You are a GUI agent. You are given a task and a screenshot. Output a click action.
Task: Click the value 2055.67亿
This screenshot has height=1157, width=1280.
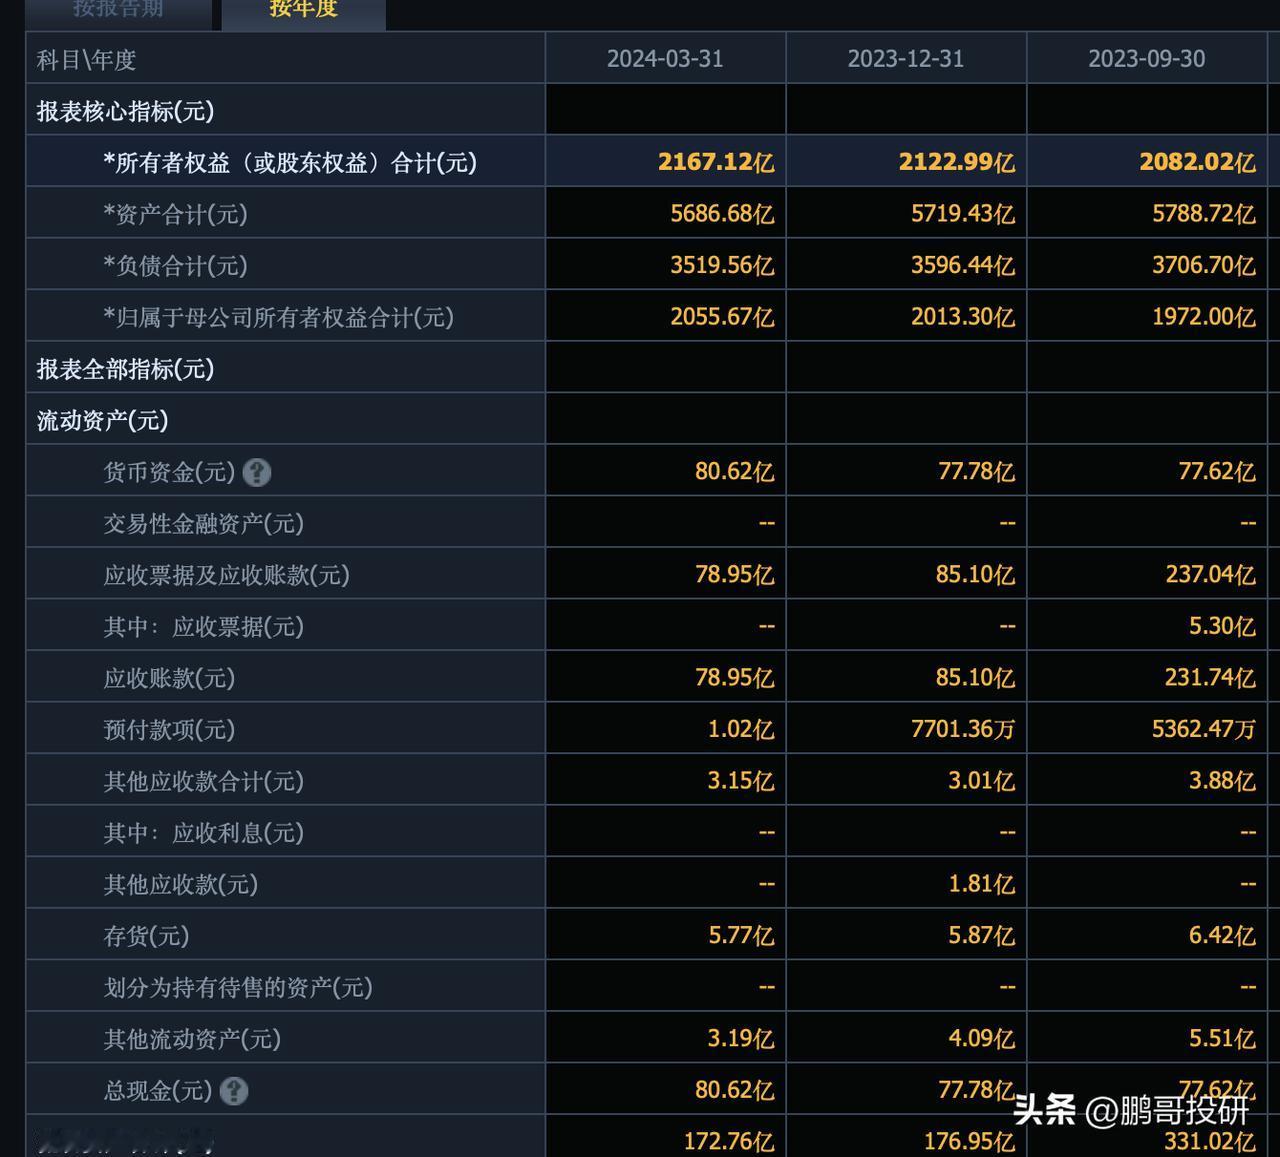coord(722,317)
